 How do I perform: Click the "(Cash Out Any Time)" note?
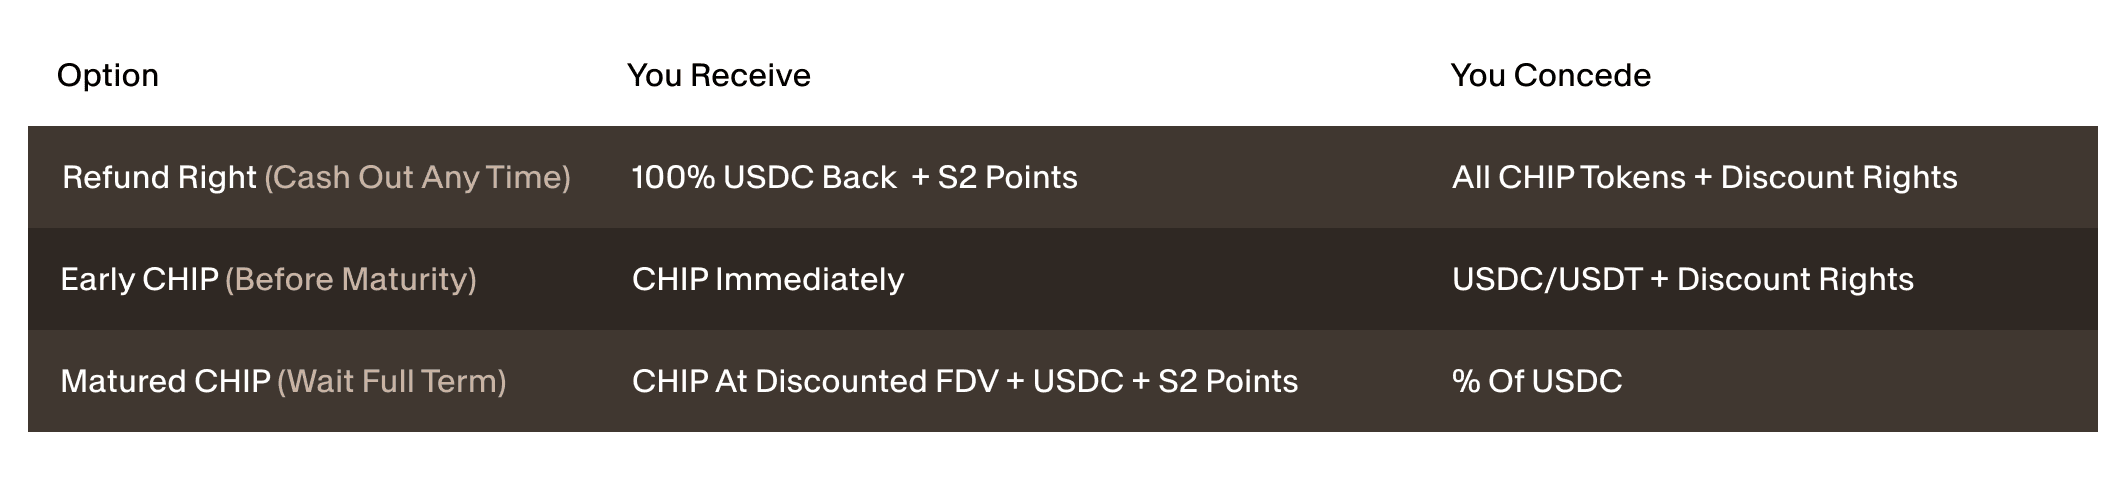[x=417, y=178]
